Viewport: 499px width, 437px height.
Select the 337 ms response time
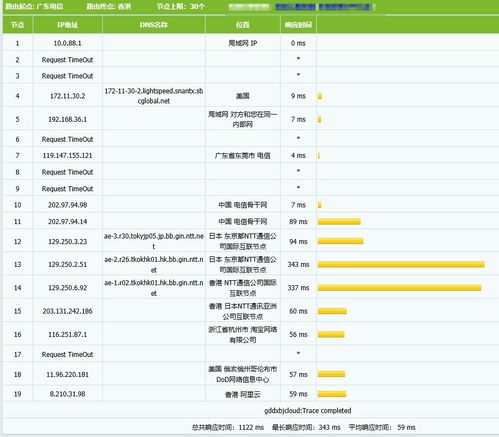[x=298, y=288]
